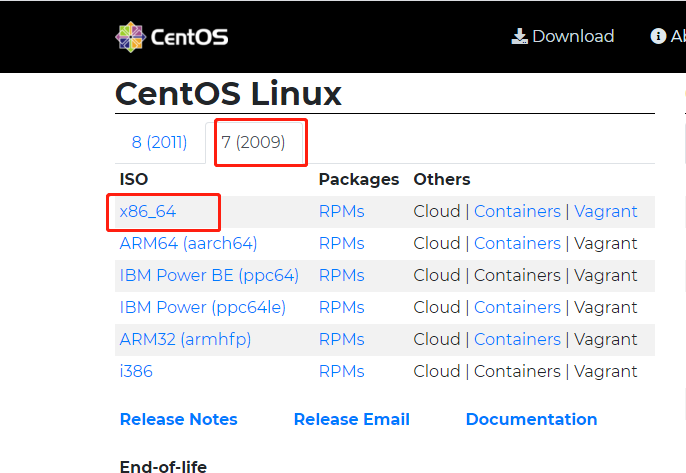Select the 7 (2009) tab
This screenshot has height=473, width=686.
(x=253, y=142)
